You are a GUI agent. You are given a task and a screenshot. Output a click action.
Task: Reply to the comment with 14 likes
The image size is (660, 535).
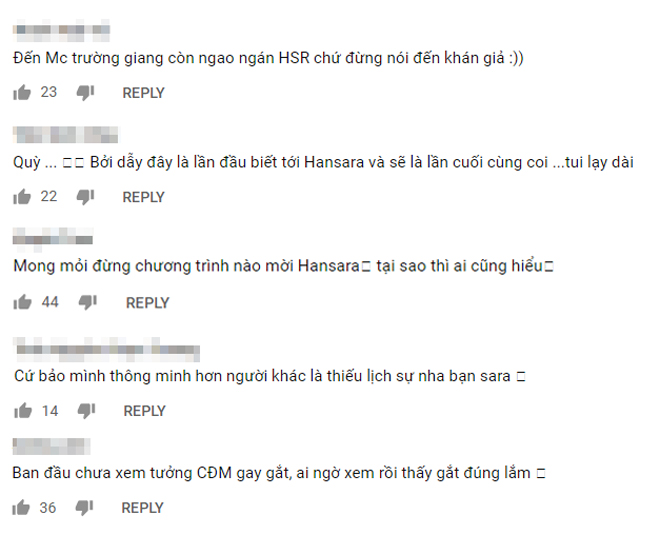point(144,411)
